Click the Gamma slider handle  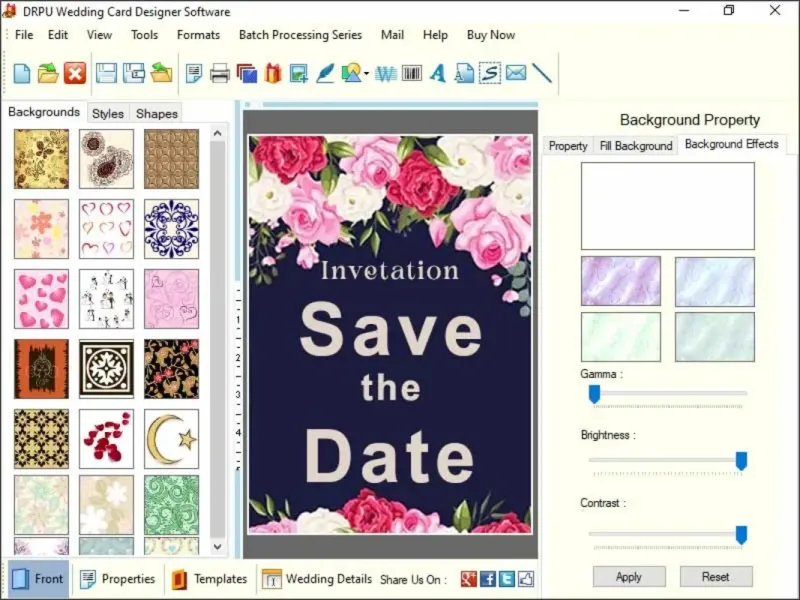point(594,394)
